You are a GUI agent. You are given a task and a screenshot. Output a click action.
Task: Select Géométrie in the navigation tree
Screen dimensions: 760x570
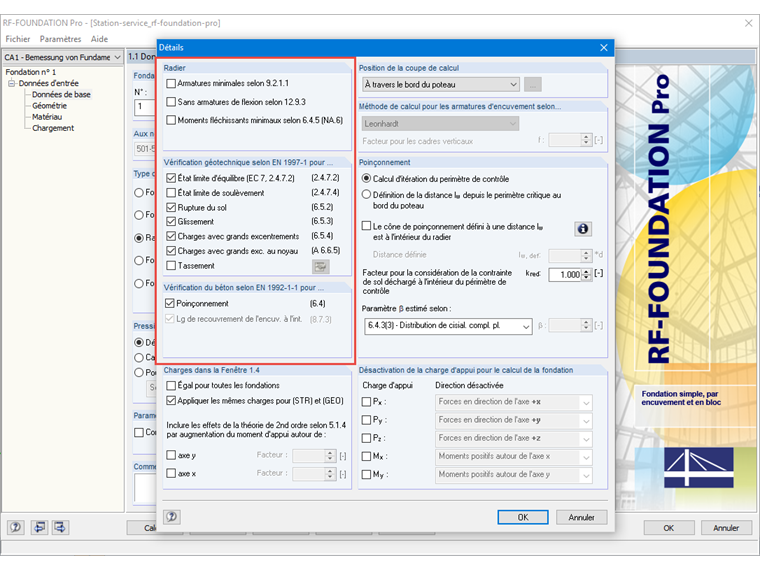pos(49,106)
